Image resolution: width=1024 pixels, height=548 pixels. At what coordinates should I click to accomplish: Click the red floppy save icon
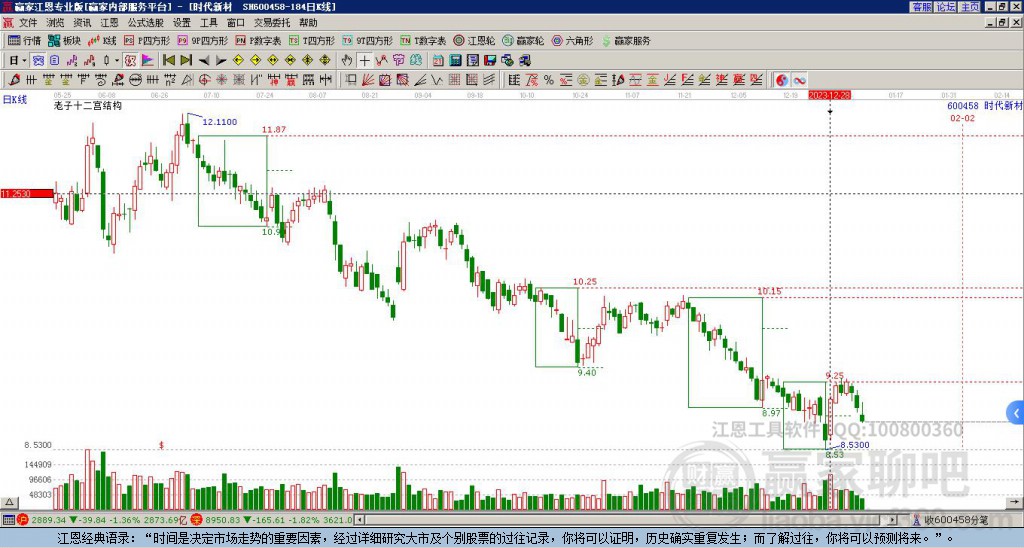(490, 60)
